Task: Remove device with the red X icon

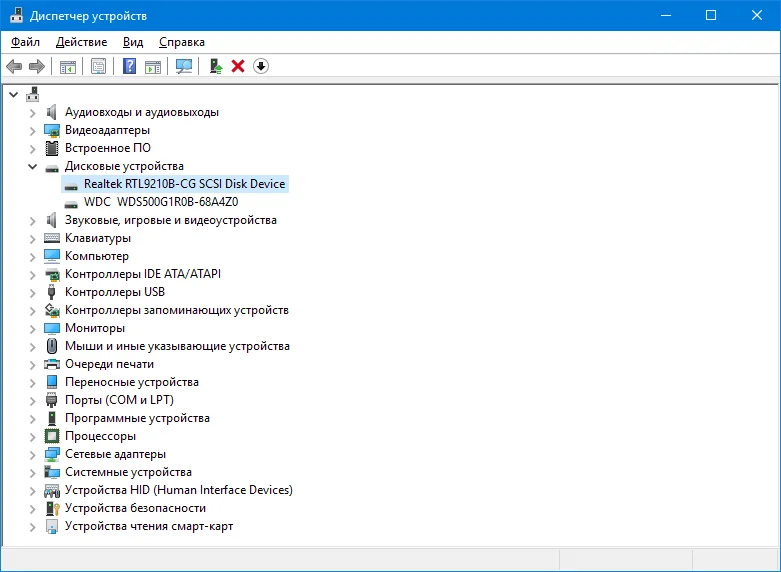Action: [238, 66]
